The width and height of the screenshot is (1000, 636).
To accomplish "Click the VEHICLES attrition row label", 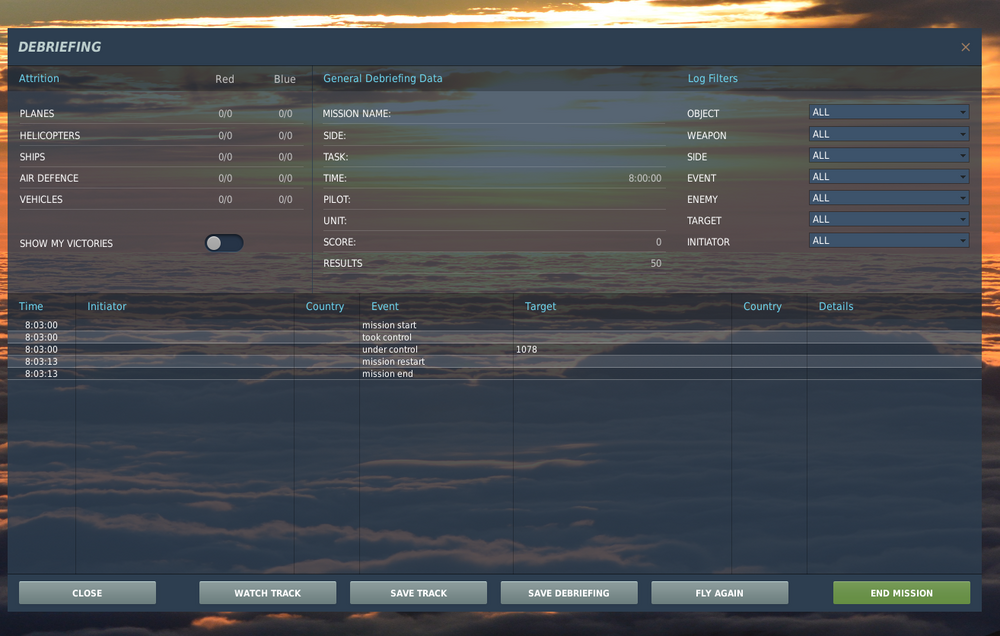I will tap(41, 199).
